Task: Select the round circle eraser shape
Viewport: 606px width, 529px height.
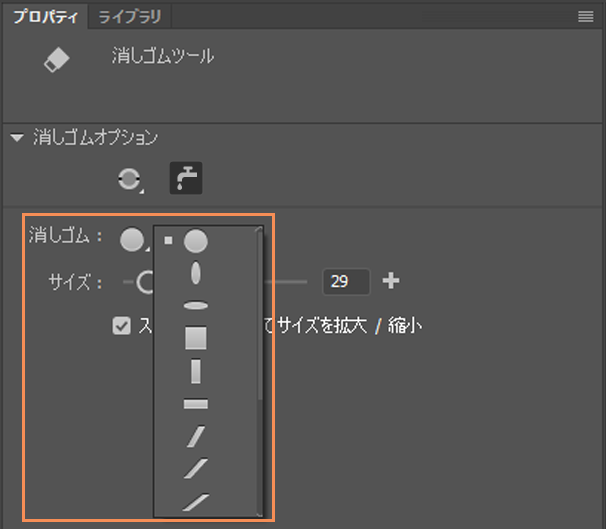Action: (x=196, y=241)
